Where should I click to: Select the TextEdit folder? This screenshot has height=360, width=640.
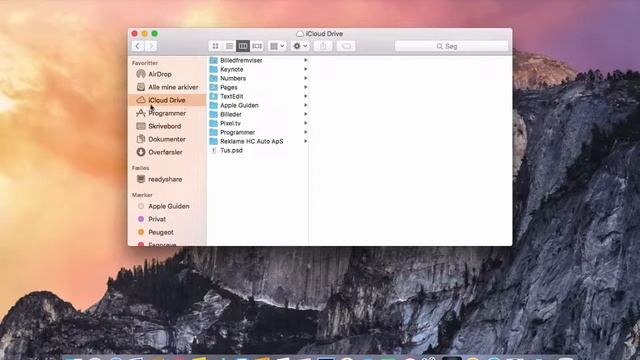click(x=258, y=96)
